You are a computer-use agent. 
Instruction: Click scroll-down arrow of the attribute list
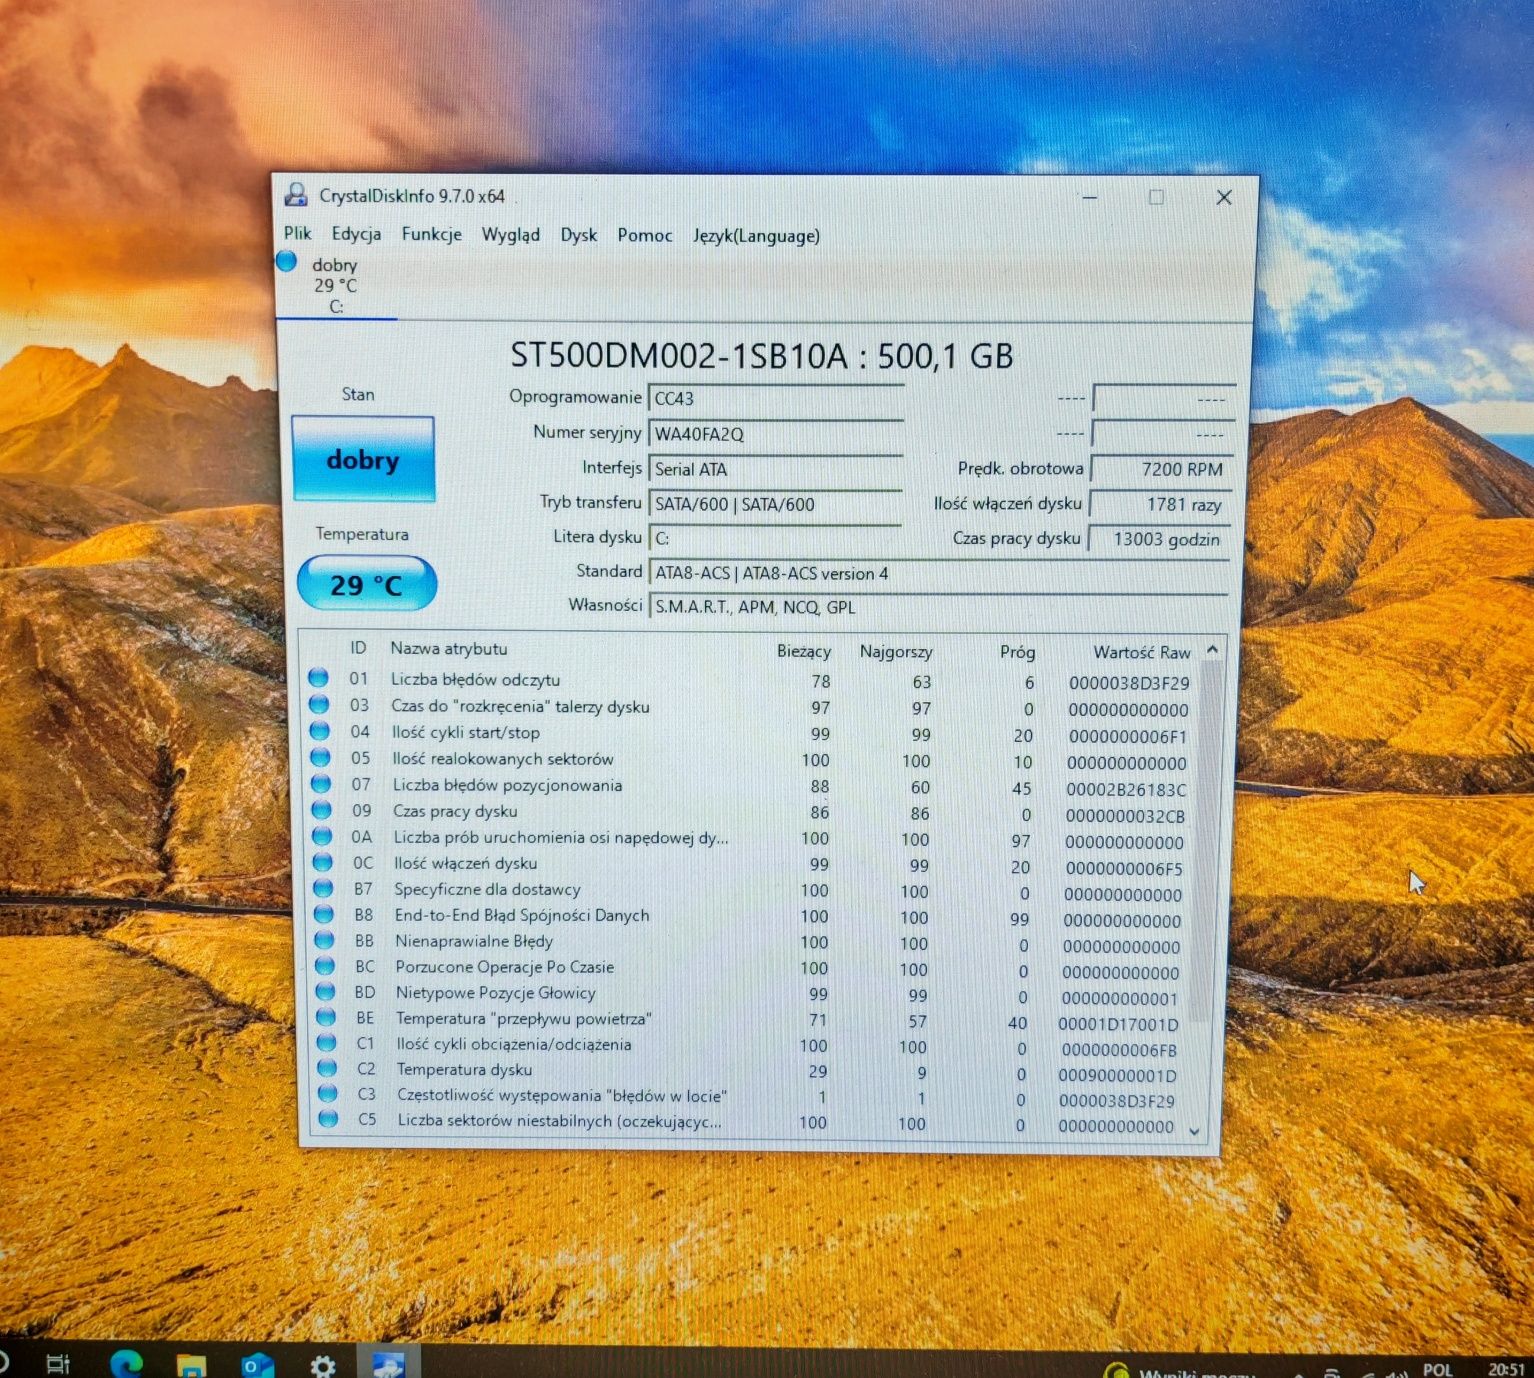1194,1131
